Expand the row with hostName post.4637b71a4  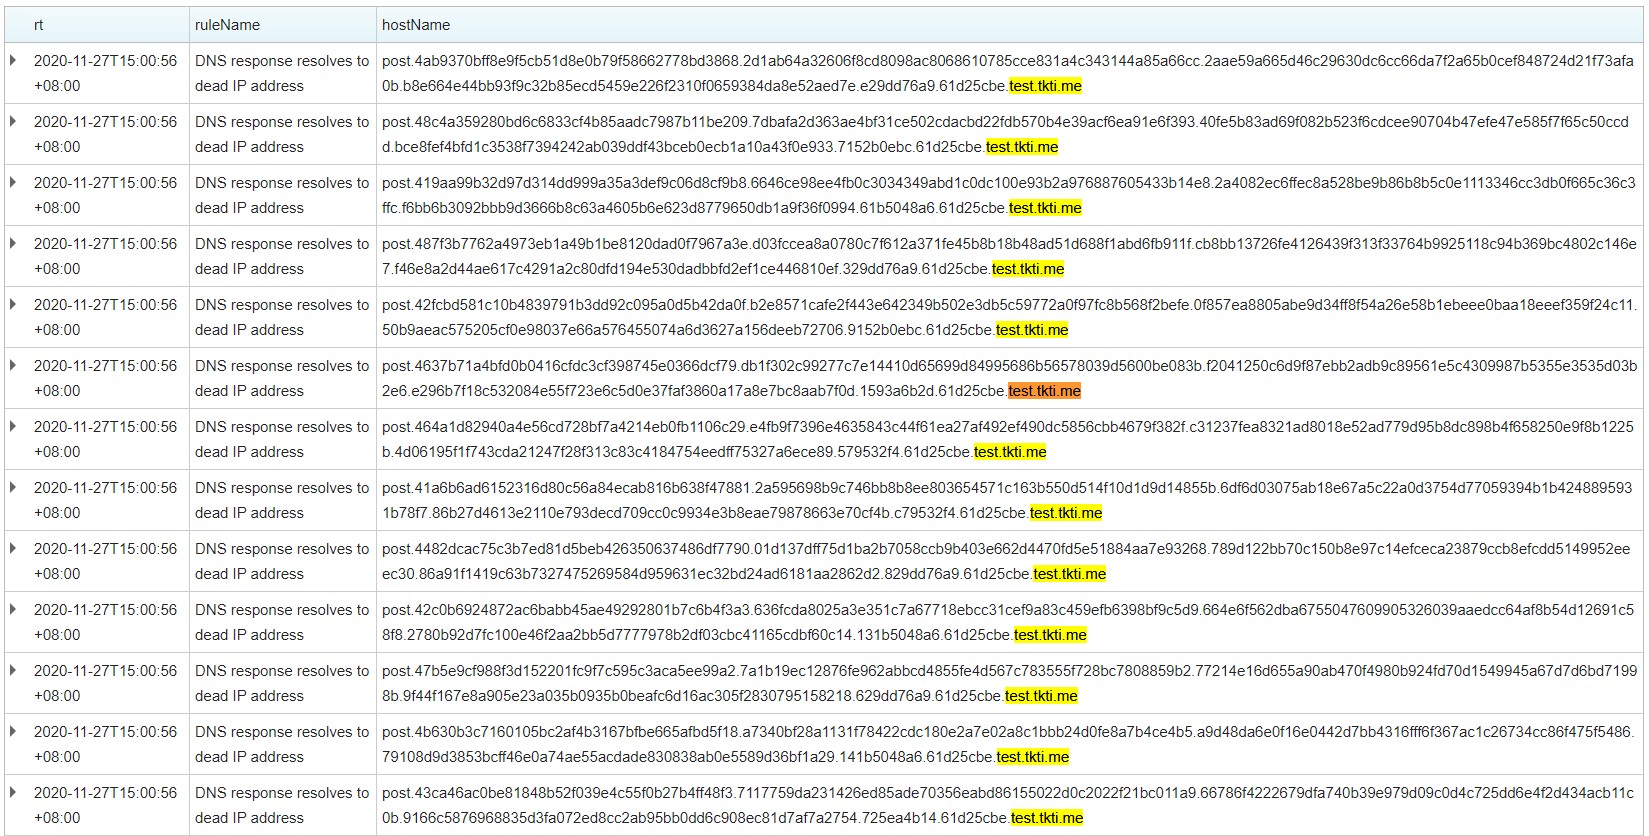pos(13,366)
